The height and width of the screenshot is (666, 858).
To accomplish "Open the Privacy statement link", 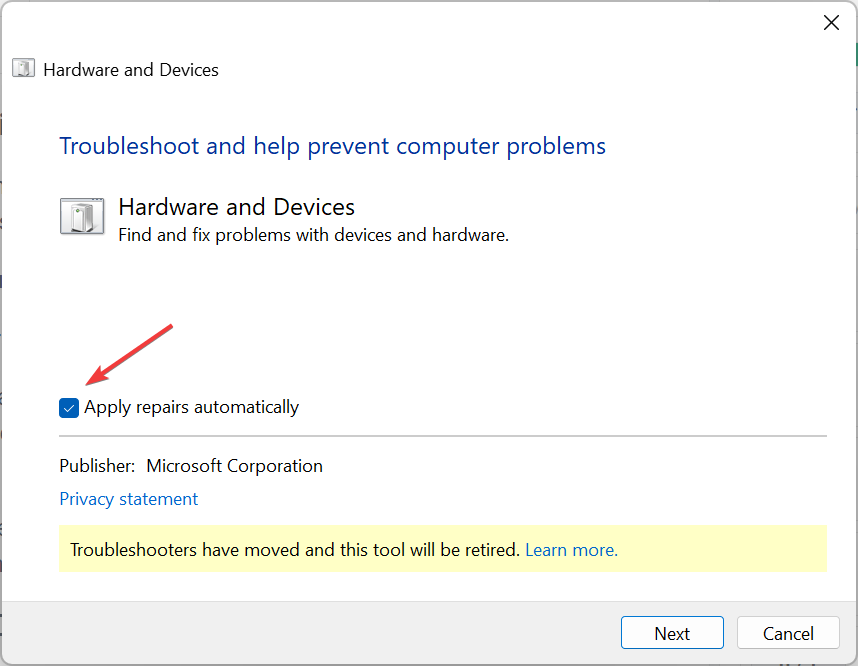I will click(x=128, y=498).
